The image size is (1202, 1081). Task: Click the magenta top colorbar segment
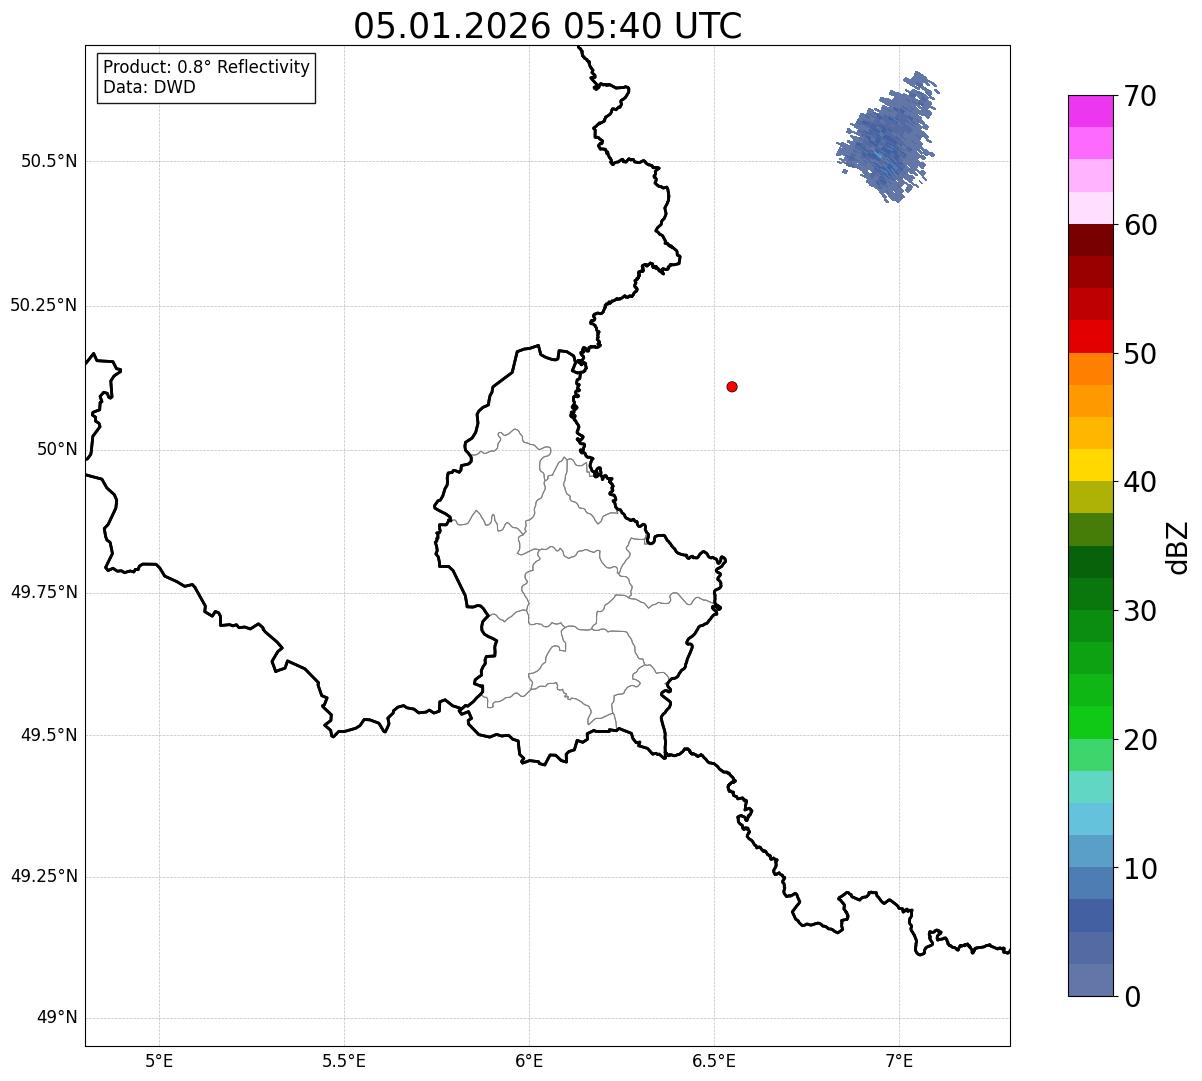[x=1090, y=111]
